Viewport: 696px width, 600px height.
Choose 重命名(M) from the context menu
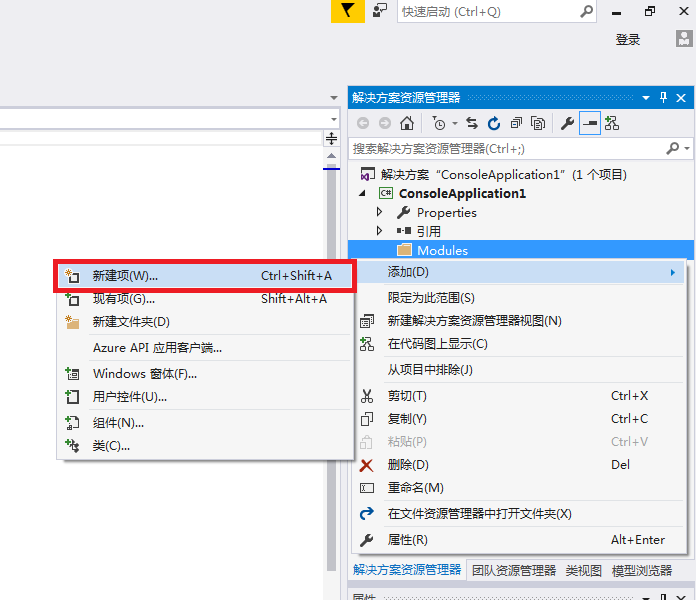pyautogui.click(x=519, y=488)
